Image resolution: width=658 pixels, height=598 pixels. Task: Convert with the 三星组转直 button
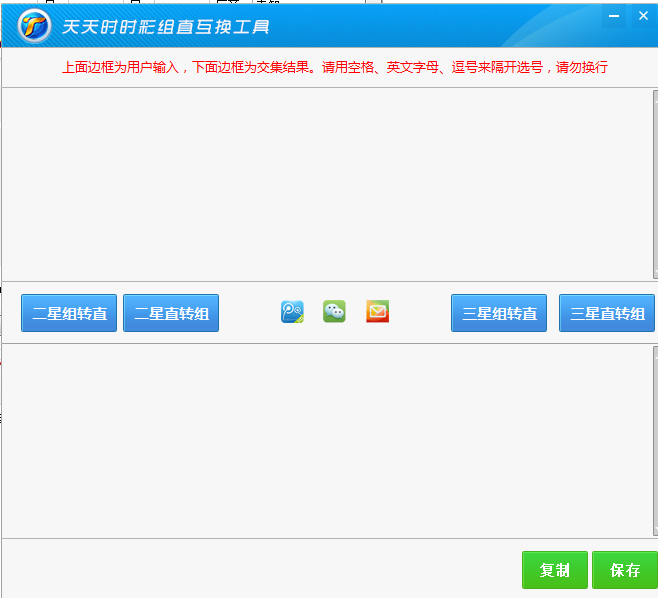499,313
